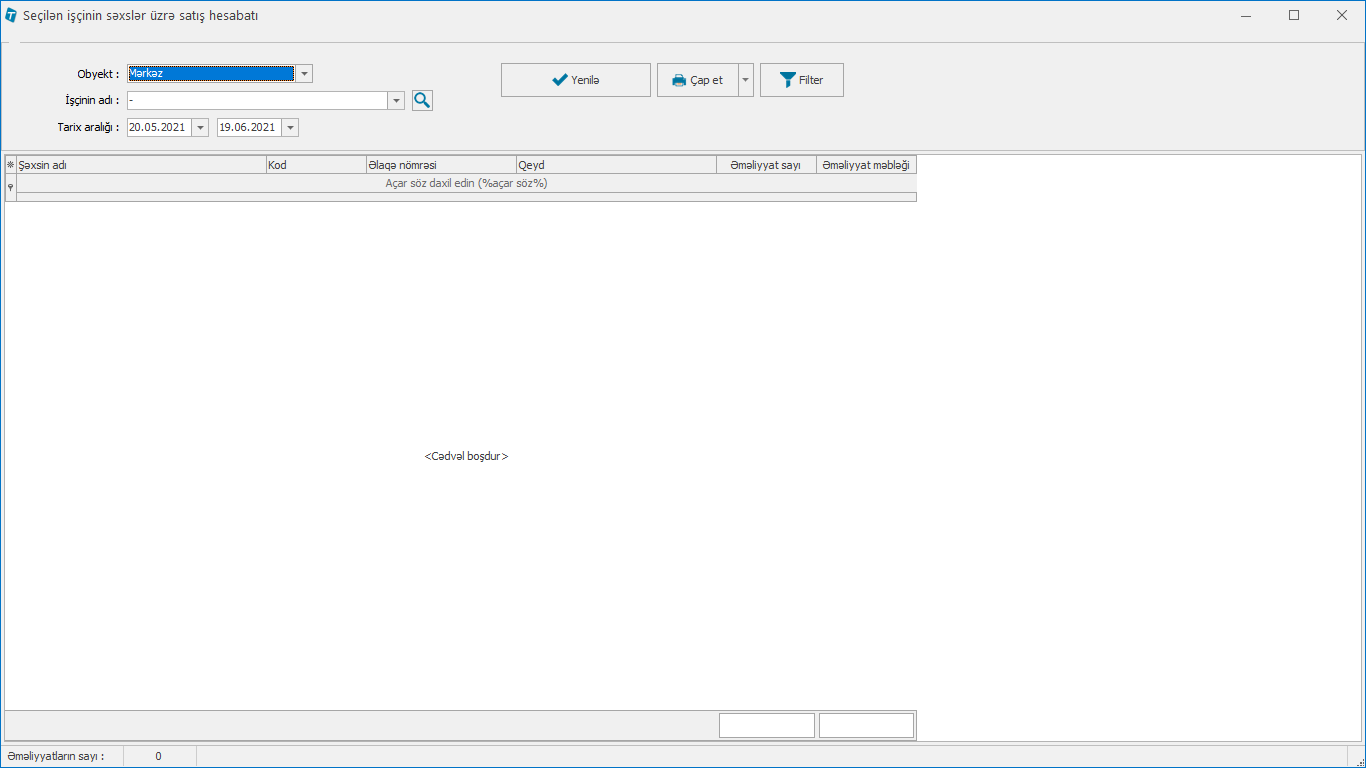This screenshot has height=768, width=1366.
Task: Click the keyword search filter row
Action: tap(466, 184)
